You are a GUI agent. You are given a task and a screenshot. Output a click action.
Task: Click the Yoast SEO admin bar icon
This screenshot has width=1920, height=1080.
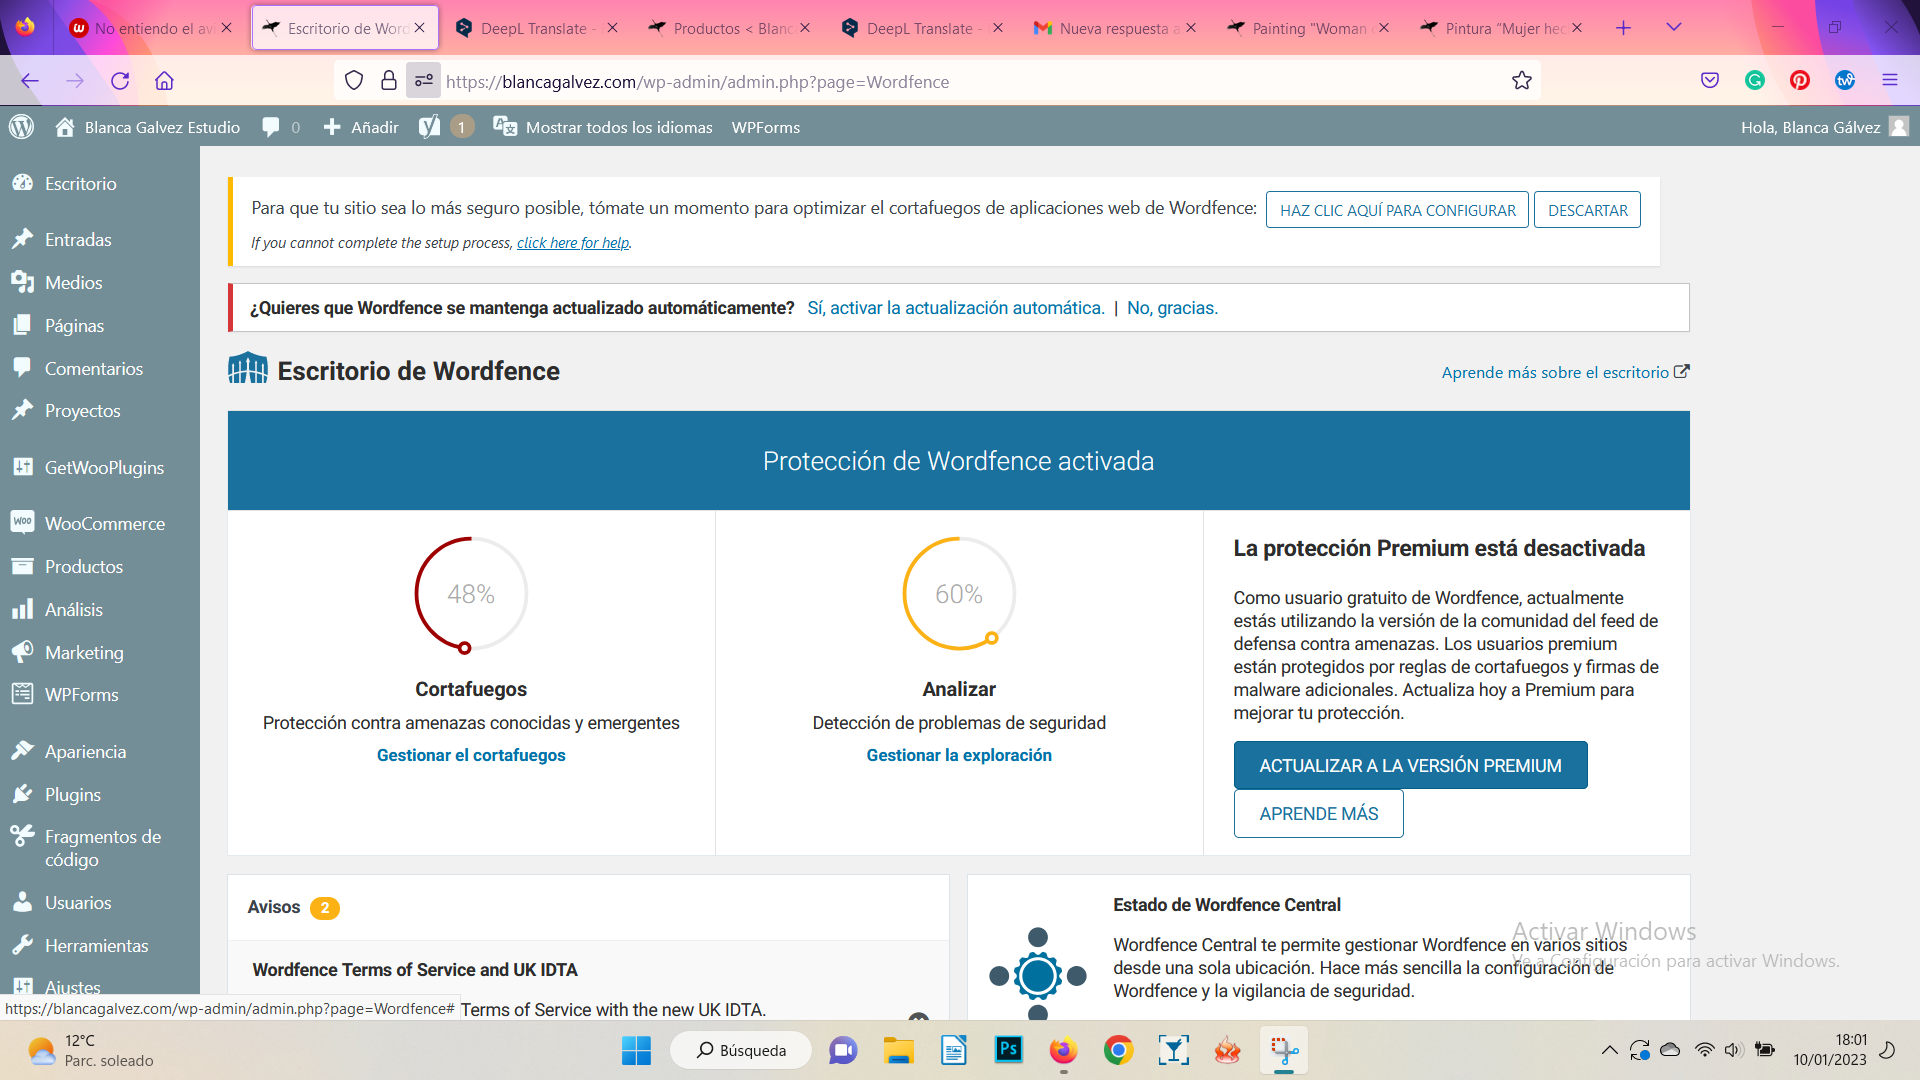click(429, 127)
